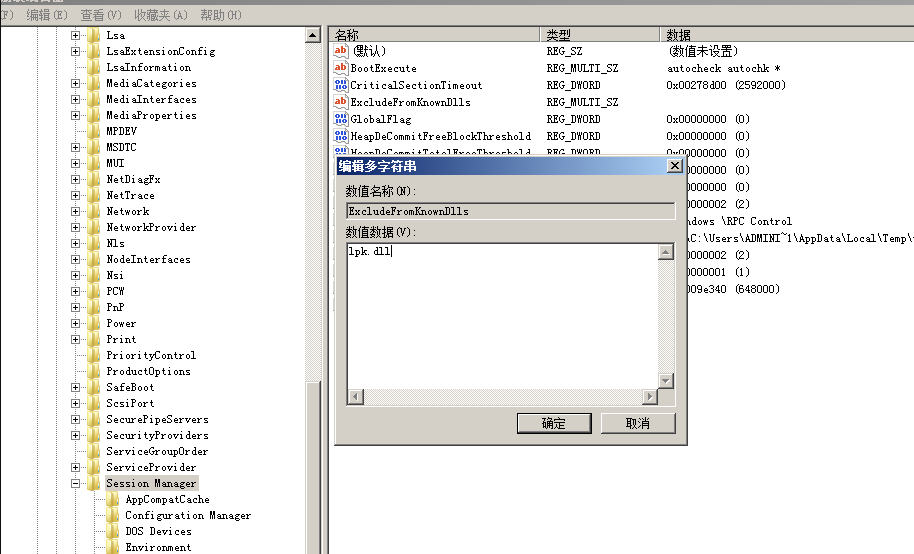Expand the Network registry key
This screenshot has height=554, width=914.
tap(76, 211)
